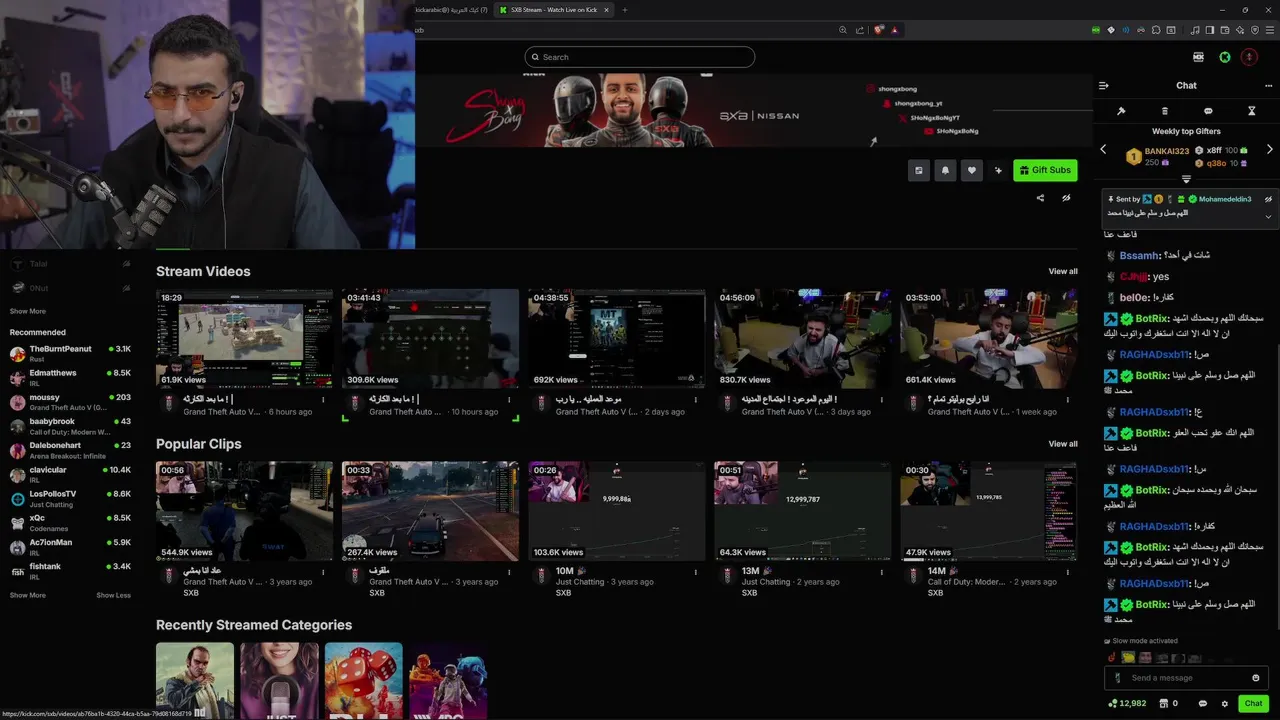This screenshot has width=1280, height=720.
Task: Open the red-circled profile icon at top right
Action: [1249, 57]
